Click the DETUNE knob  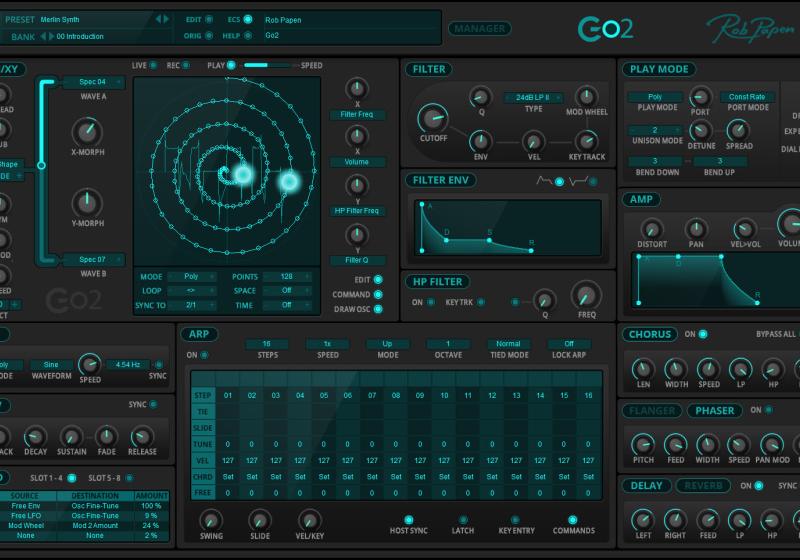pyautogui.click(x=701, y=131)
